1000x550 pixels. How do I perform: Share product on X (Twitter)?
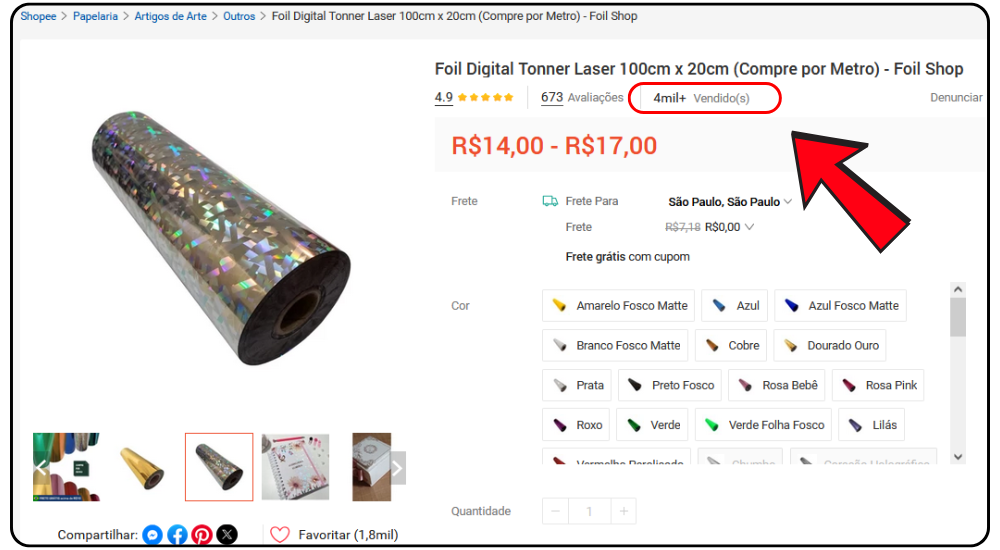pyautogui.click(x=227, y=535)
